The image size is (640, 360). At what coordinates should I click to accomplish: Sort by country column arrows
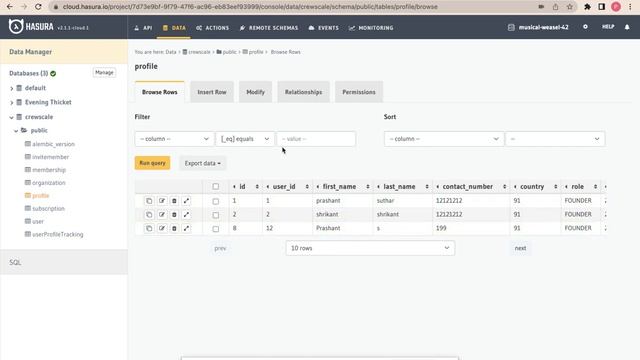tap(556, 187)
